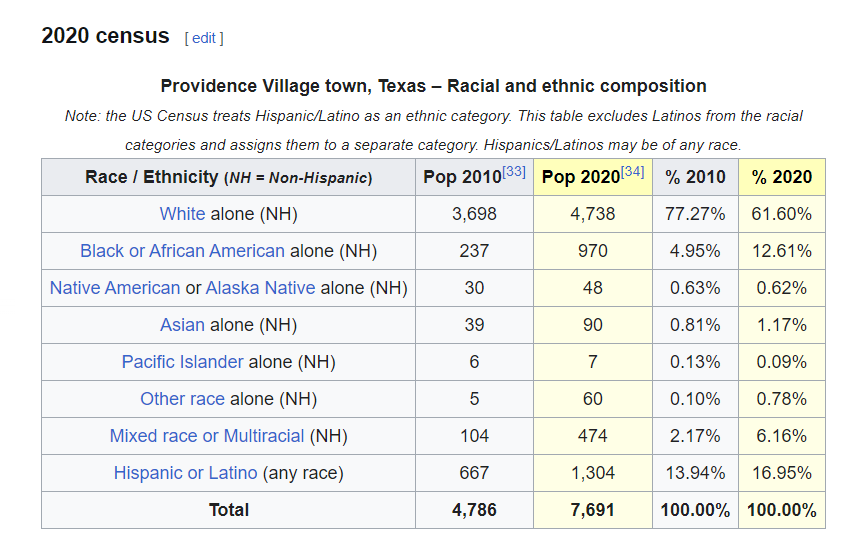Click the cell showing 237
The width and height of the screenshot is (846, 541).
474,251
